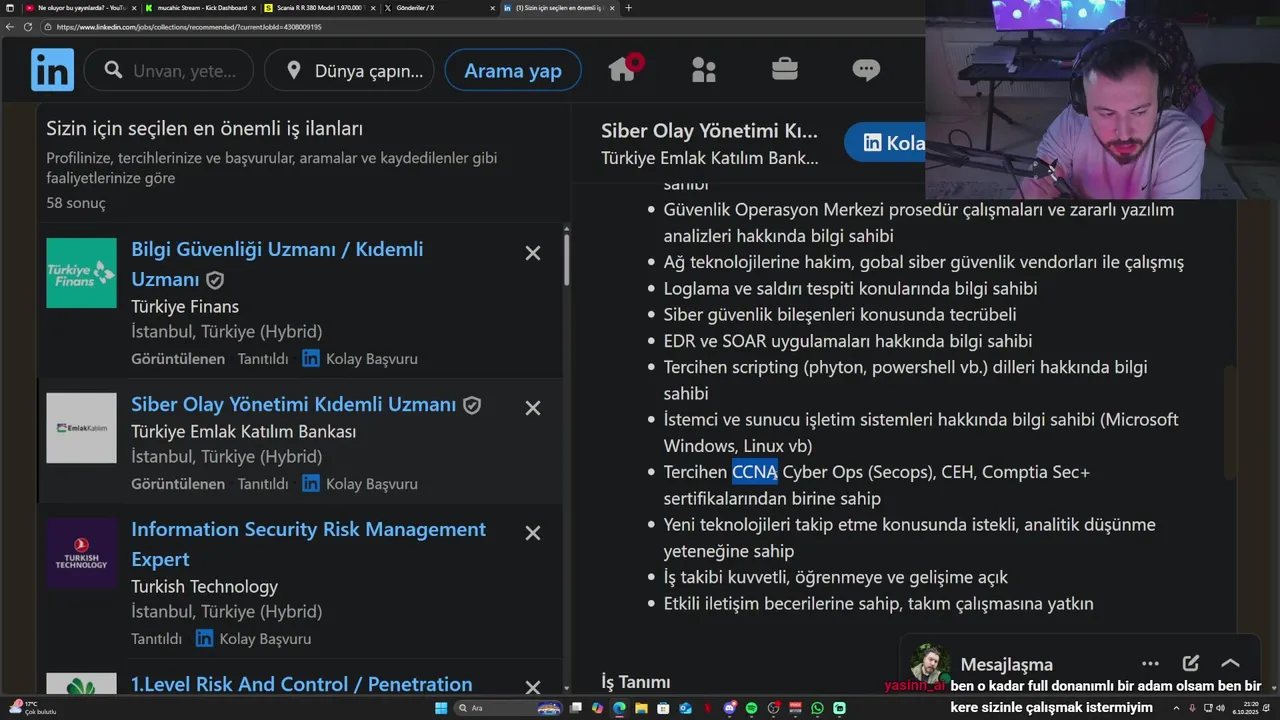Viewport: 1280px width, 720px height.
Task: Open 1.Level Risk And Control / Penetration listing
Action: click(301, 684)
